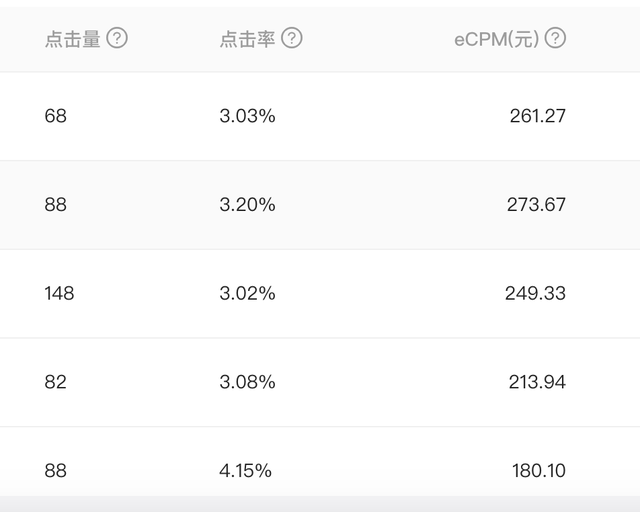Select click rate cell 3.03%

[x=247, y=116]
